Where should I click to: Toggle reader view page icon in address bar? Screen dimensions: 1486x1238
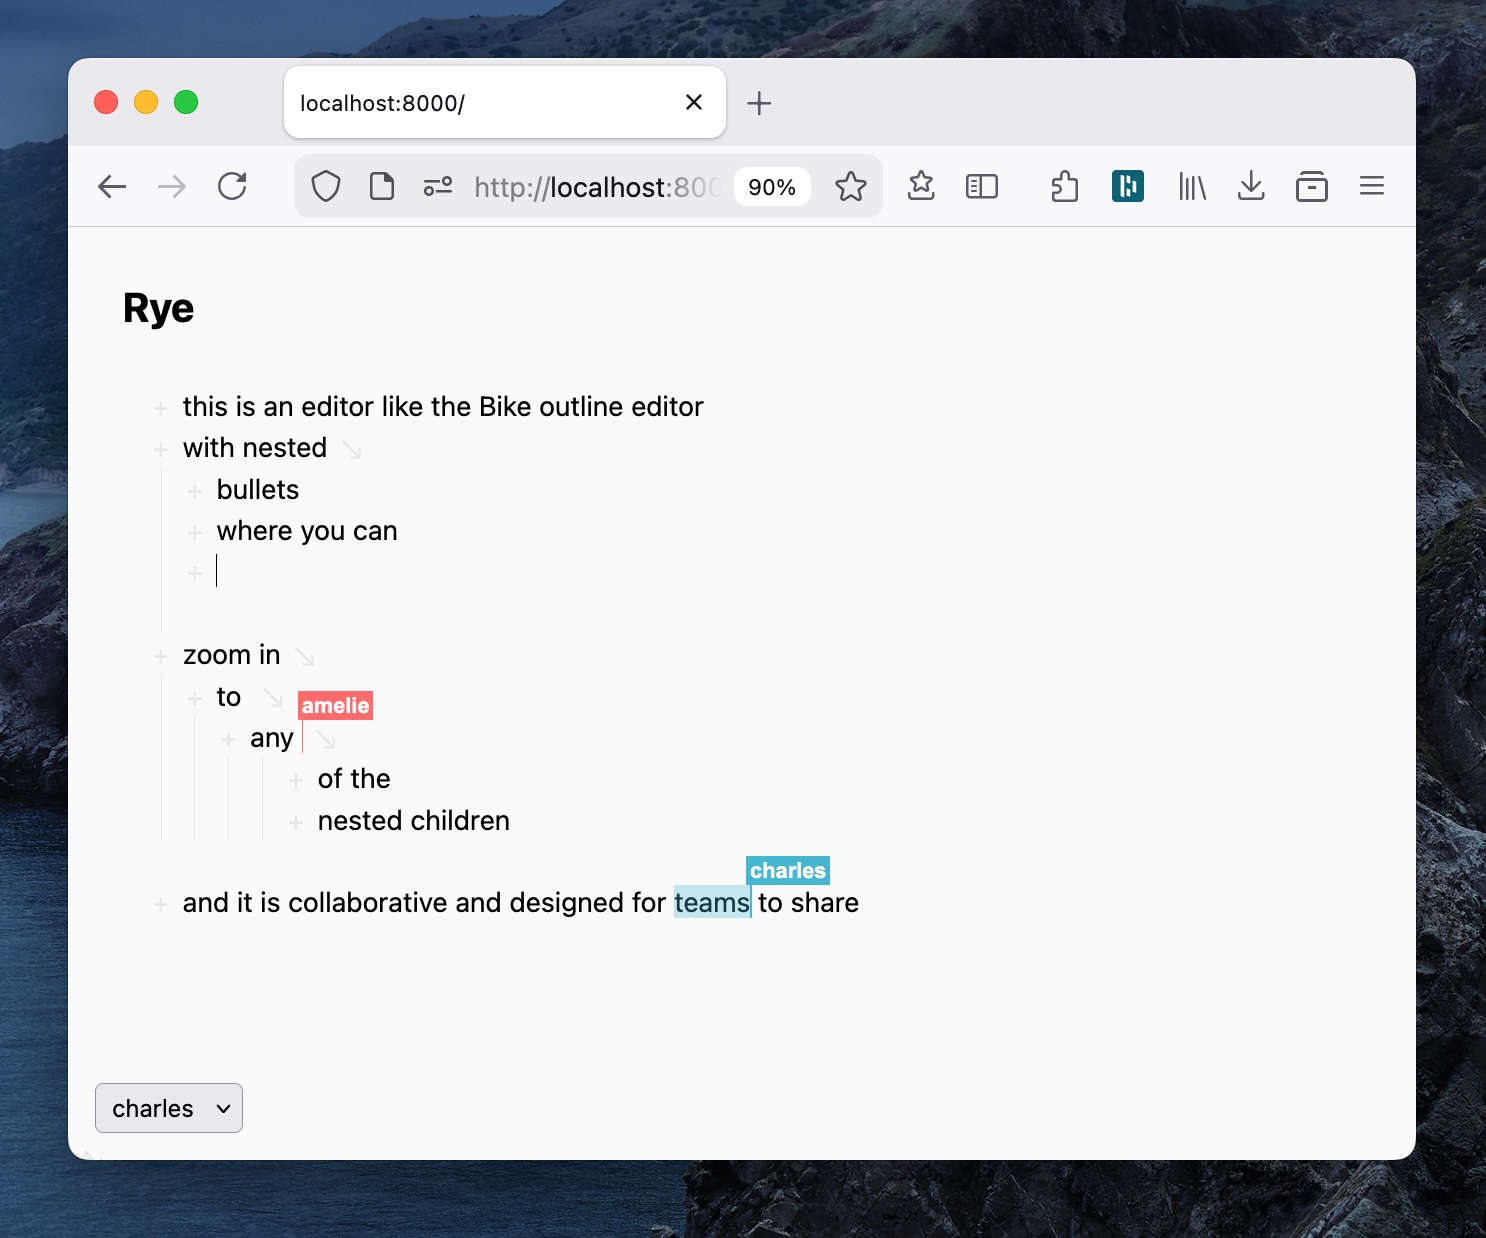click(381, 187)
